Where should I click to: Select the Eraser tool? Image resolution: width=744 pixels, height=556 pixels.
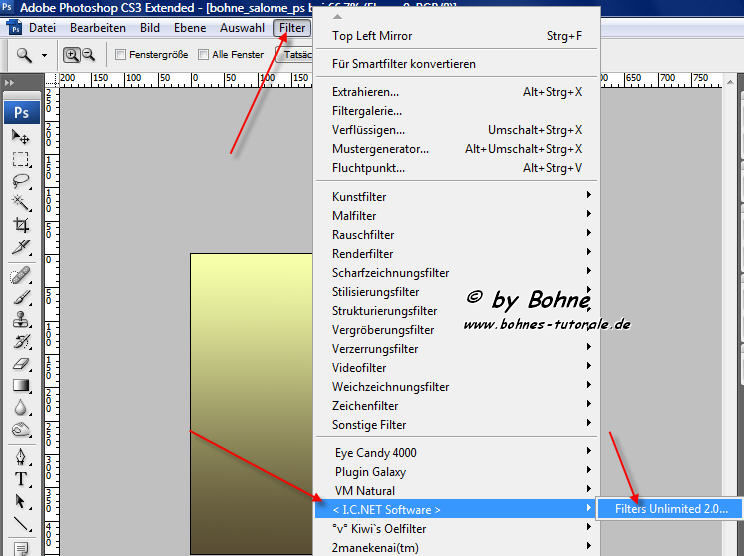pos(20,364)
